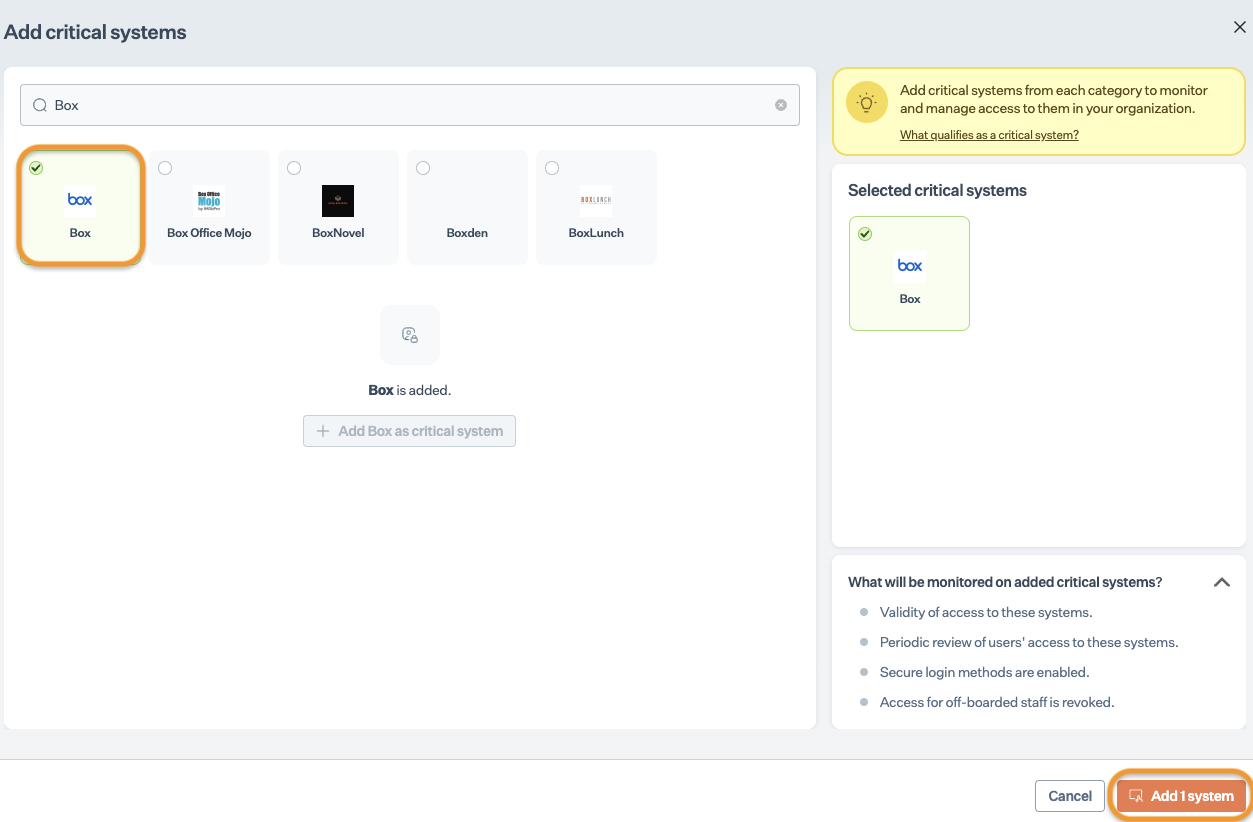Clear the Box search text
The height and width of the screenshot is (822, 1253).
pyautogui.click(x=781, y=105)
